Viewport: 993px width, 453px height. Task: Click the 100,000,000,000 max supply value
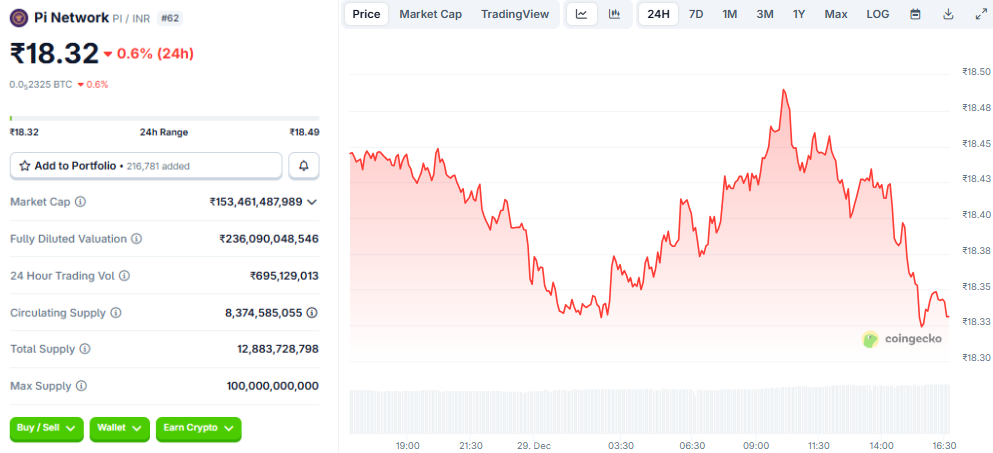pyautogui.click(x=272, y=386)
